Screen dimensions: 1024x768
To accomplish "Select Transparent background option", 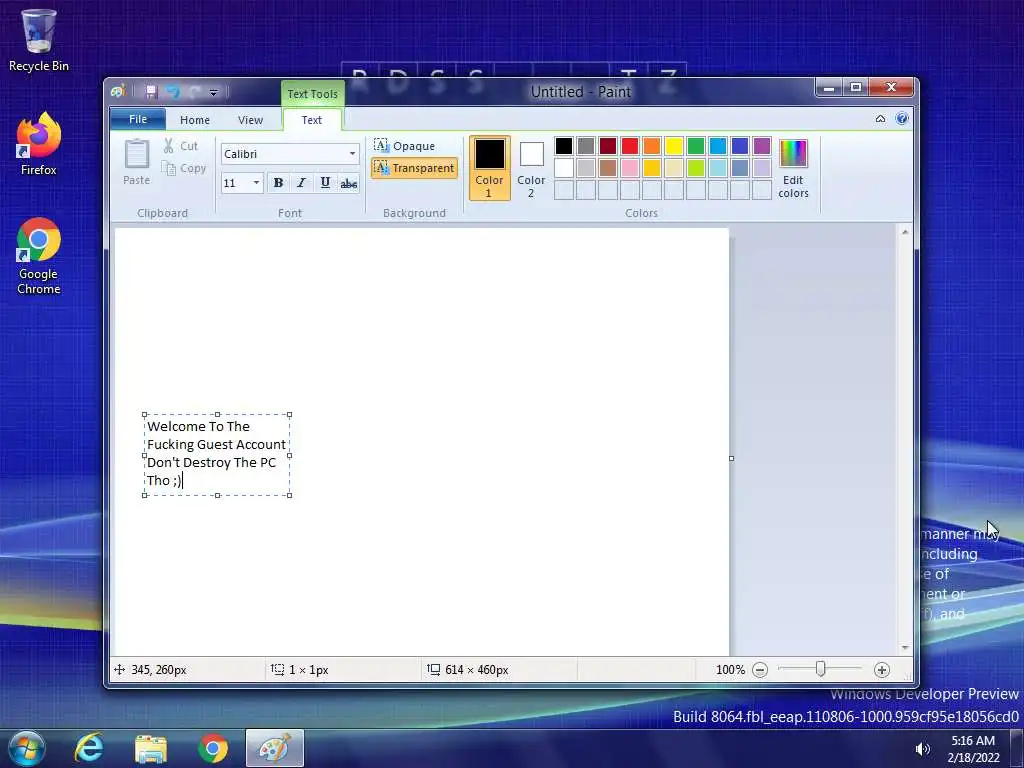I will [414, 168].
